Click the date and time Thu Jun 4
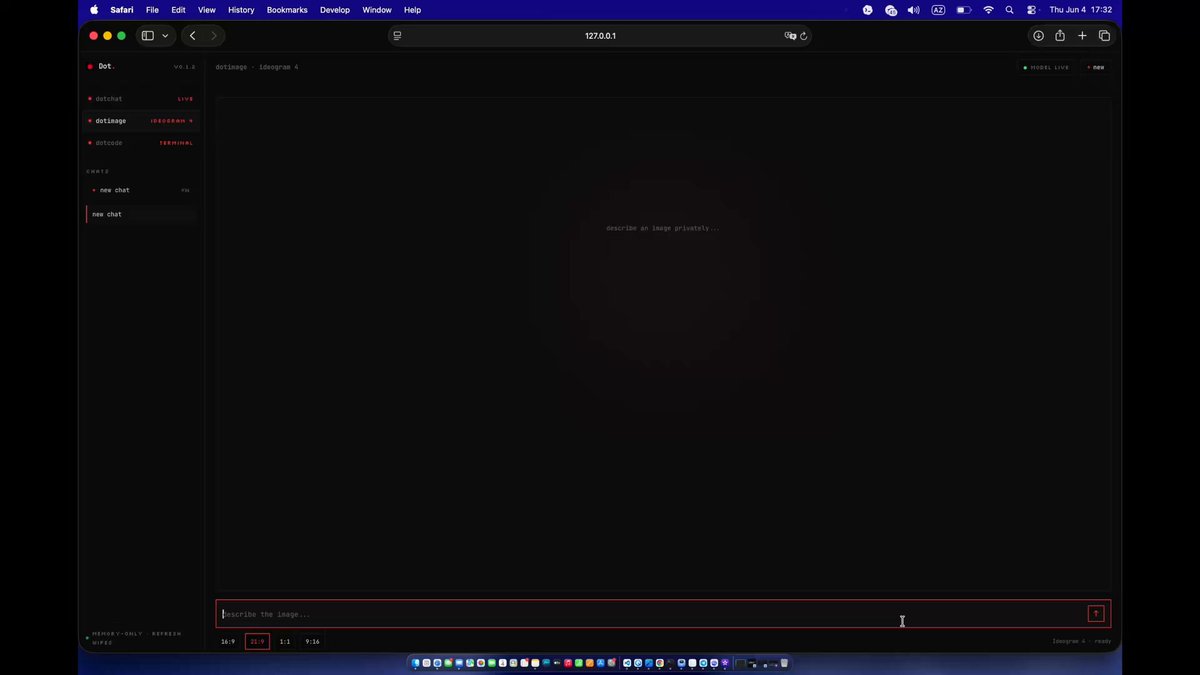This screenshot has width=1200, height=675. pyautogui.click(x=1081, y=10)
